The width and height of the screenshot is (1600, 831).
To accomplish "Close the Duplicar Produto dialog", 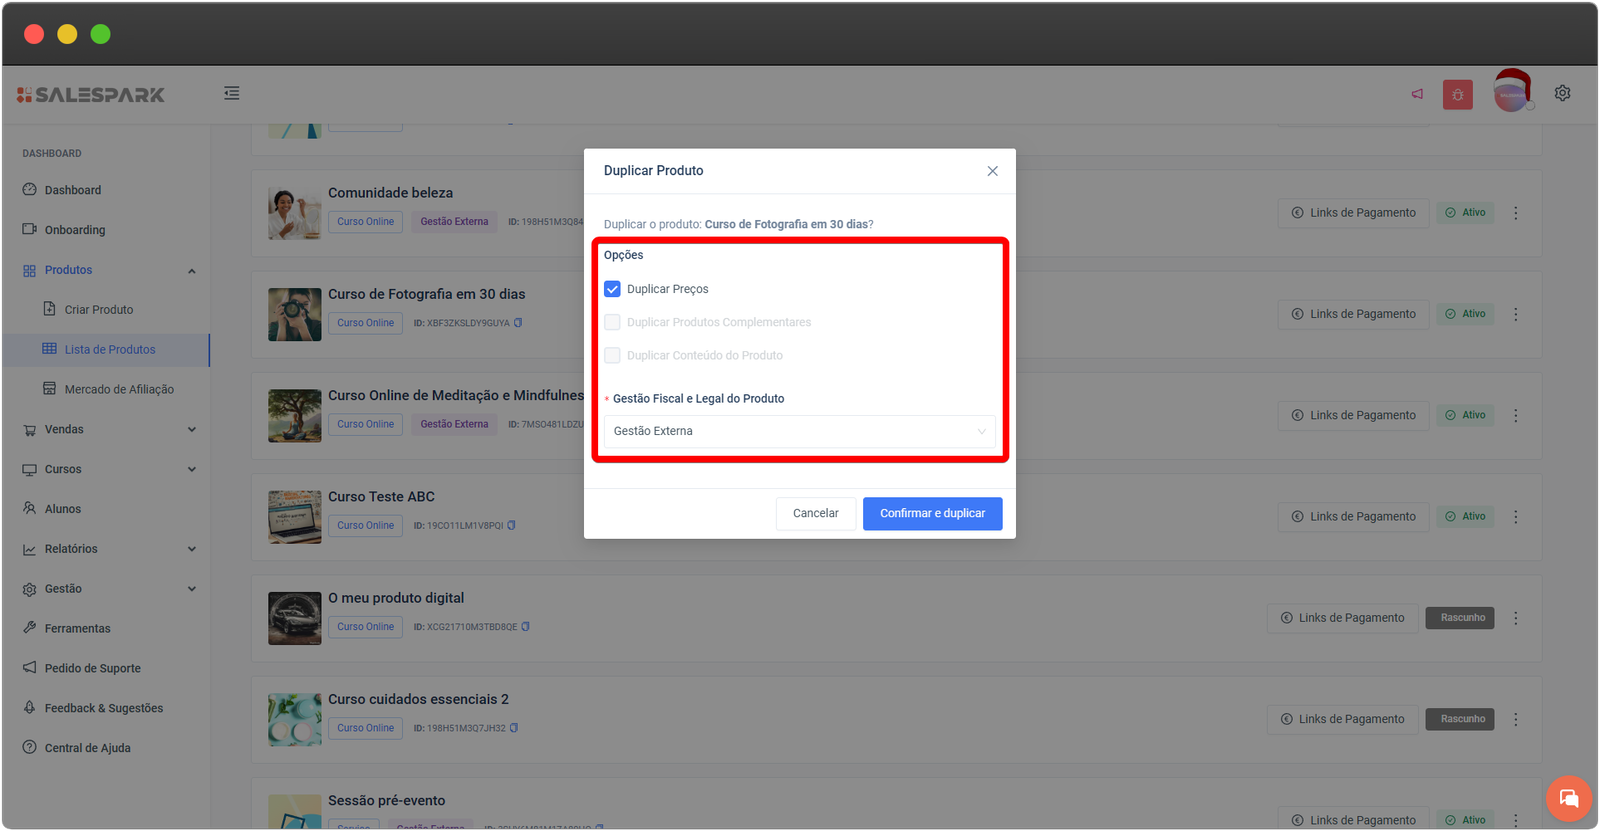I will click(x=992, y=171).
